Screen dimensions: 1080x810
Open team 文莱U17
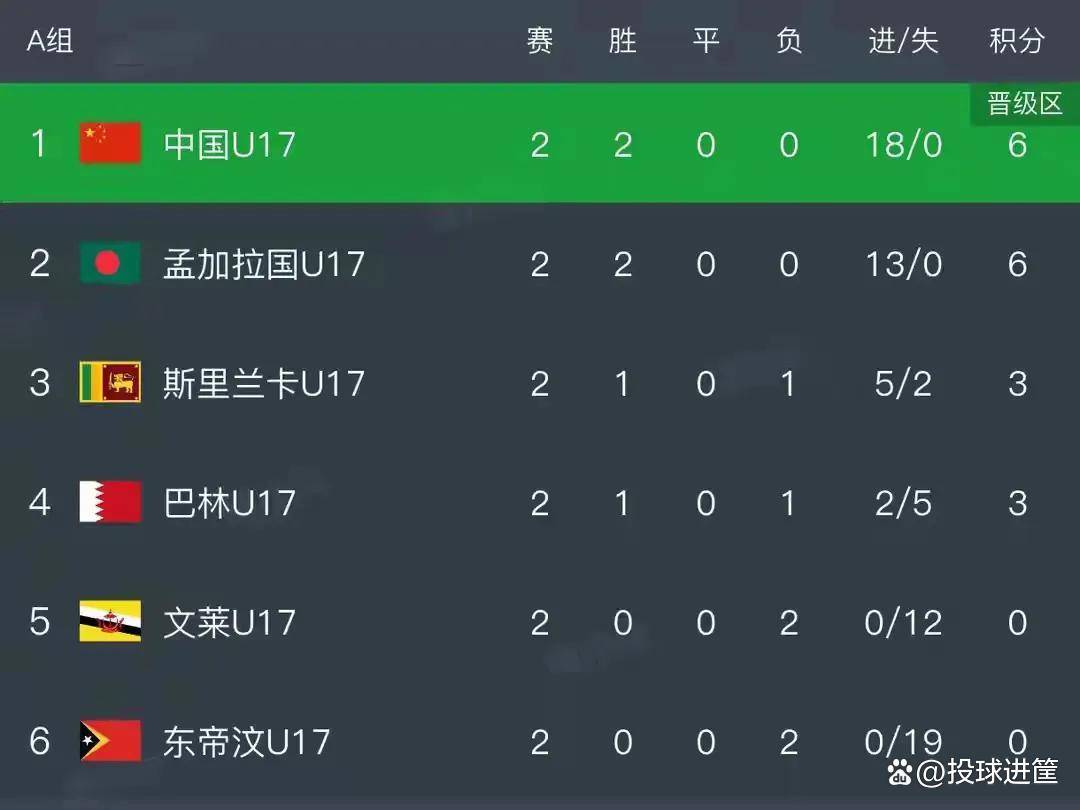230,622
